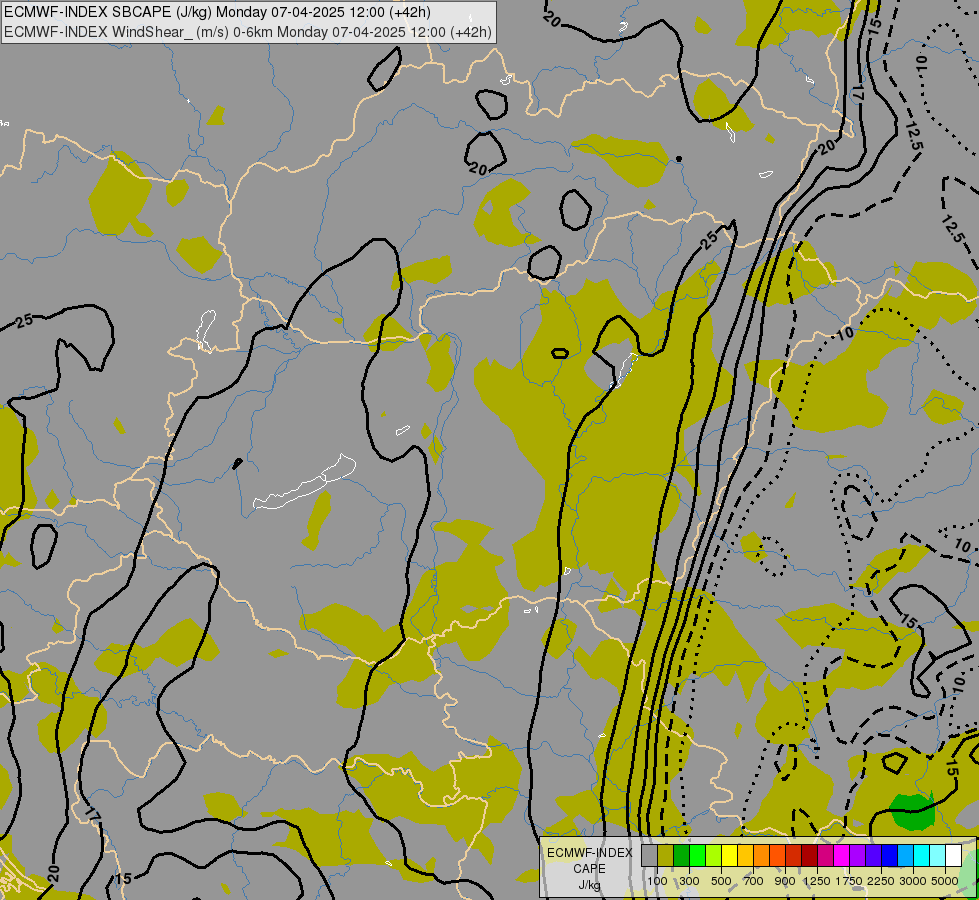Select the orange legend swatch
The width and height of the screenshot is (979, 900).
point(762,855)
